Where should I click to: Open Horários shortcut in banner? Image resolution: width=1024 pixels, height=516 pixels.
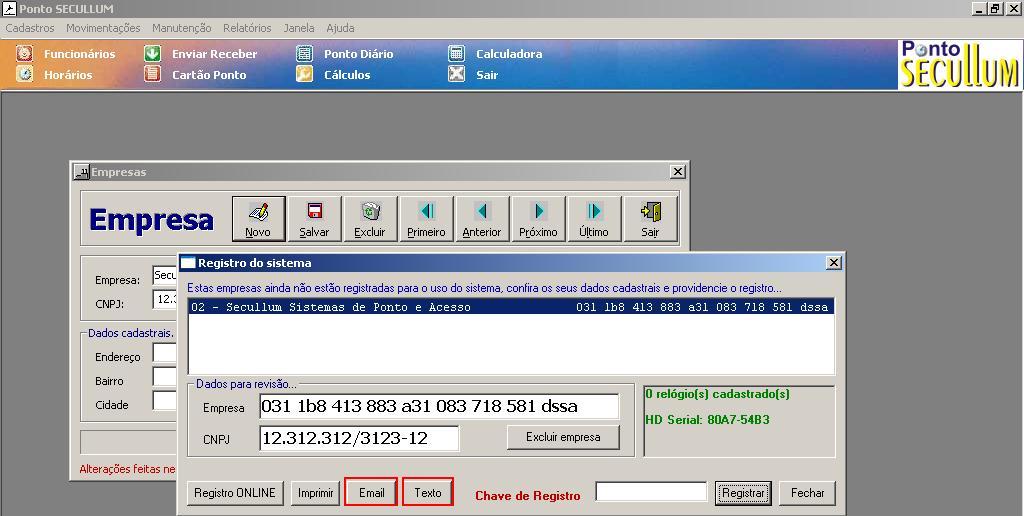(x=55, y=74)
